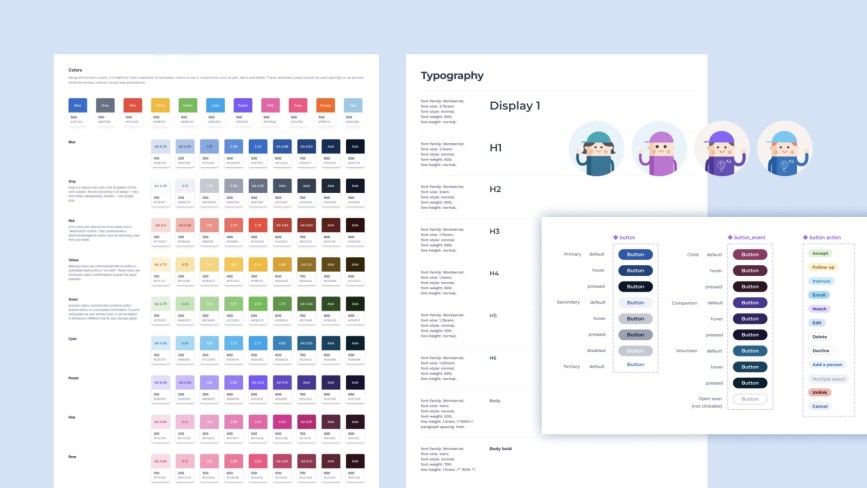Select the avatar wearing the blue diamond shirt
The height and width of the screenshot is (488, 867).
click(x=785, y=149)
